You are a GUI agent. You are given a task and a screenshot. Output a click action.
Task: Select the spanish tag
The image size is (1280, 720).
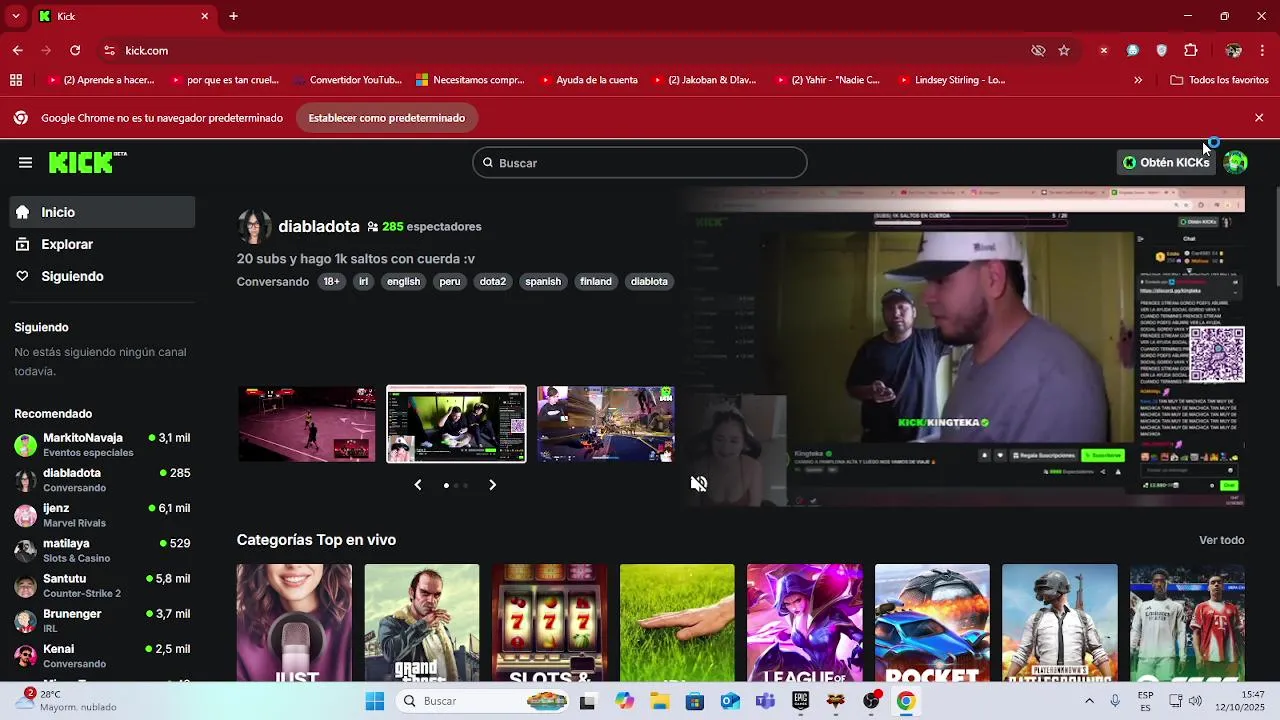[x=543, y=282]
